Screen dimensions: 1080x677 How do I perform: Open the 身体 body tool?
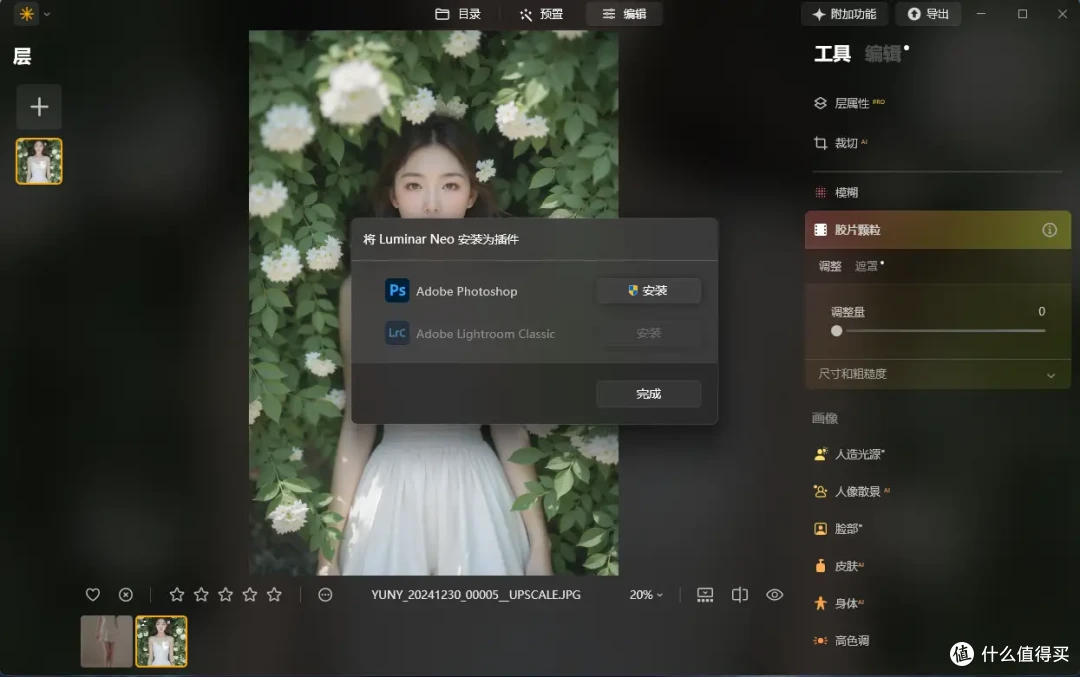point(838,603)
